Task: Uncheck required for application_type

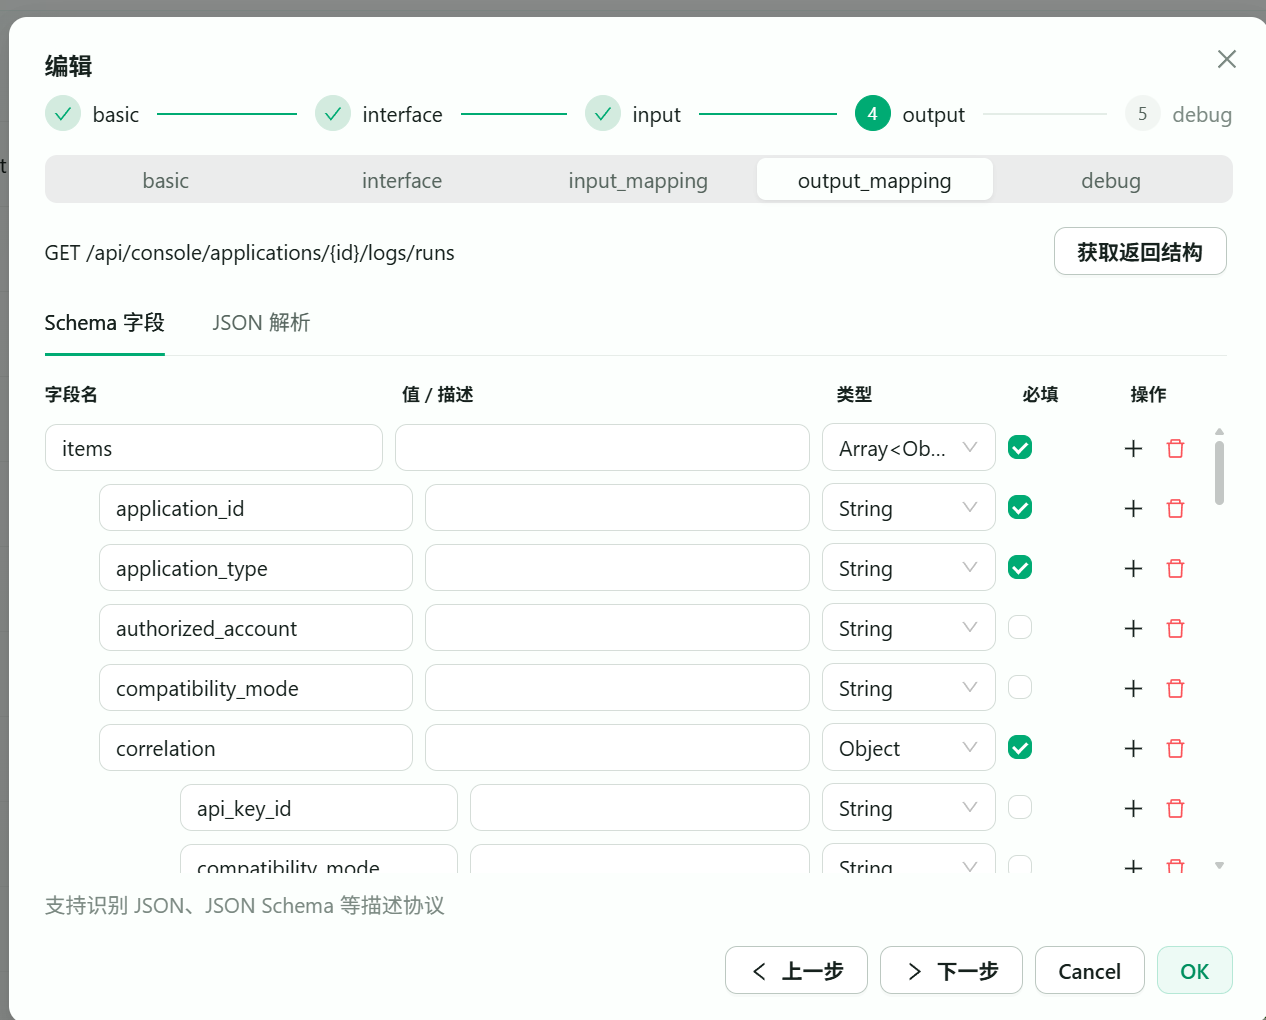Action: tap(1020, 567)
